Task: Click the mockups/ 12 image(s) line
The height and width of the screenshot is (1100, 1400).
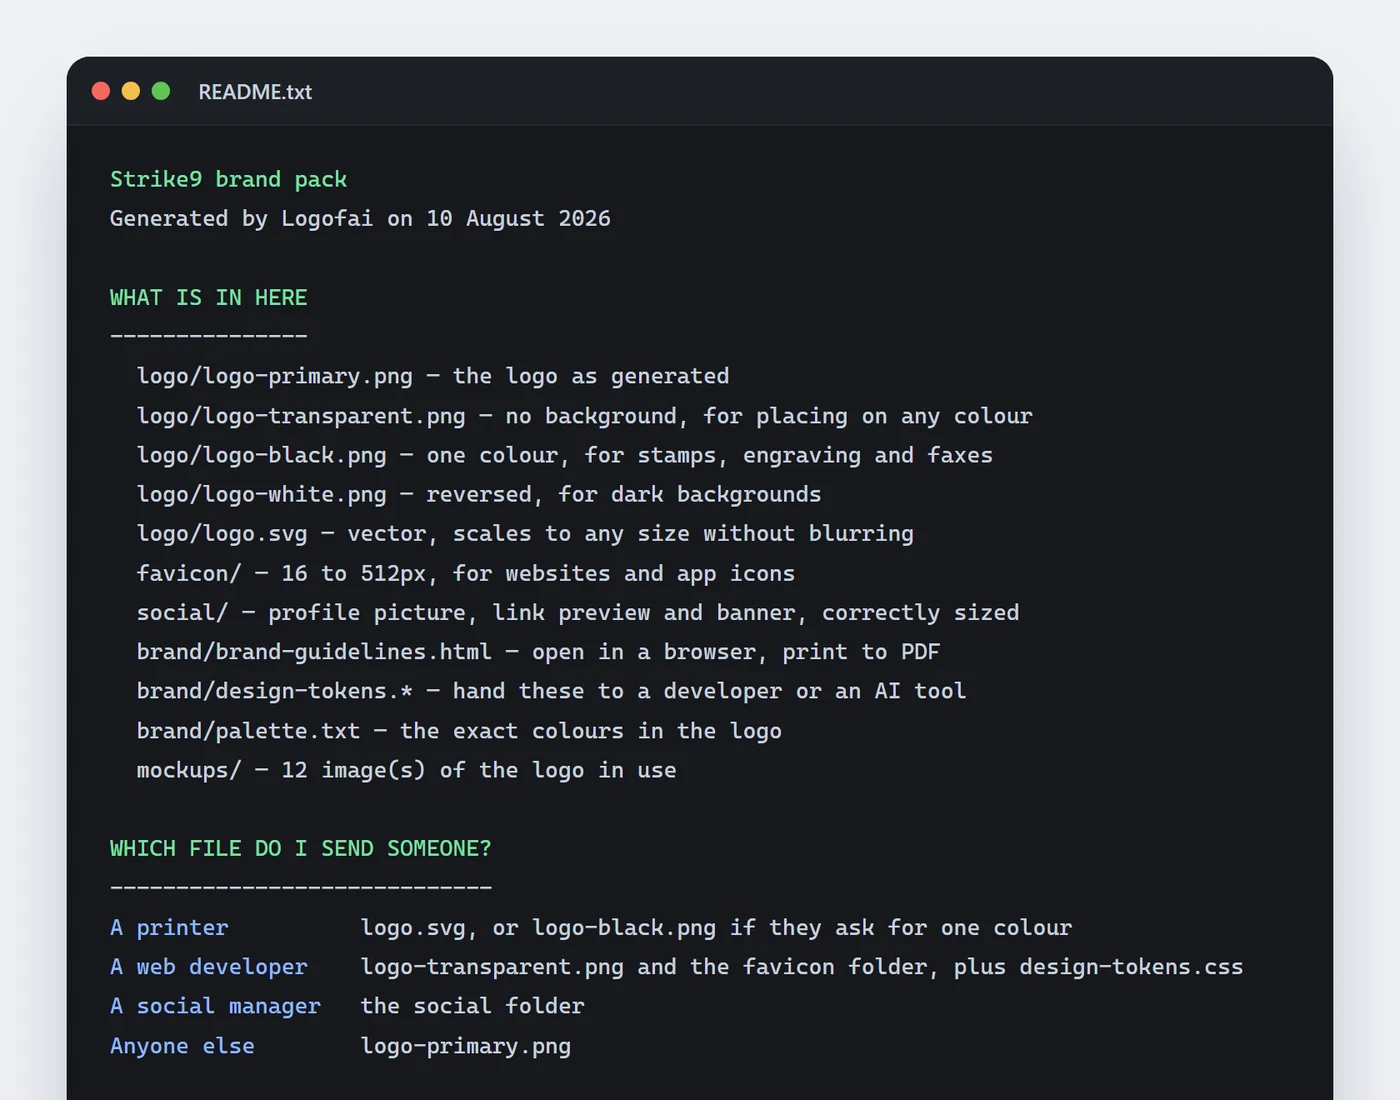Action: (406, 770)
